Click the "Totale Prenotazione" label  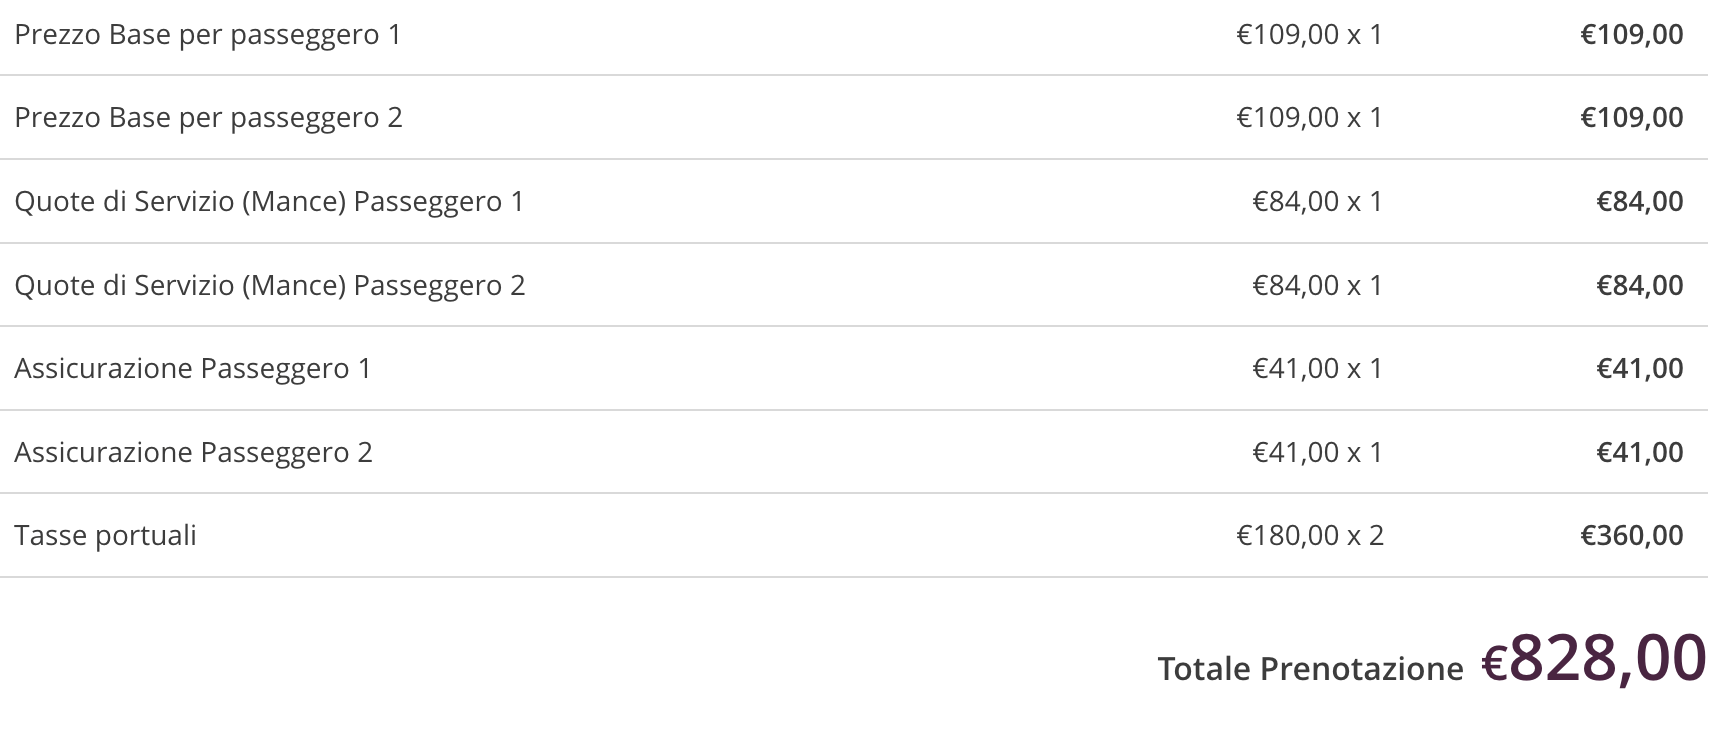coord(1310,669)
